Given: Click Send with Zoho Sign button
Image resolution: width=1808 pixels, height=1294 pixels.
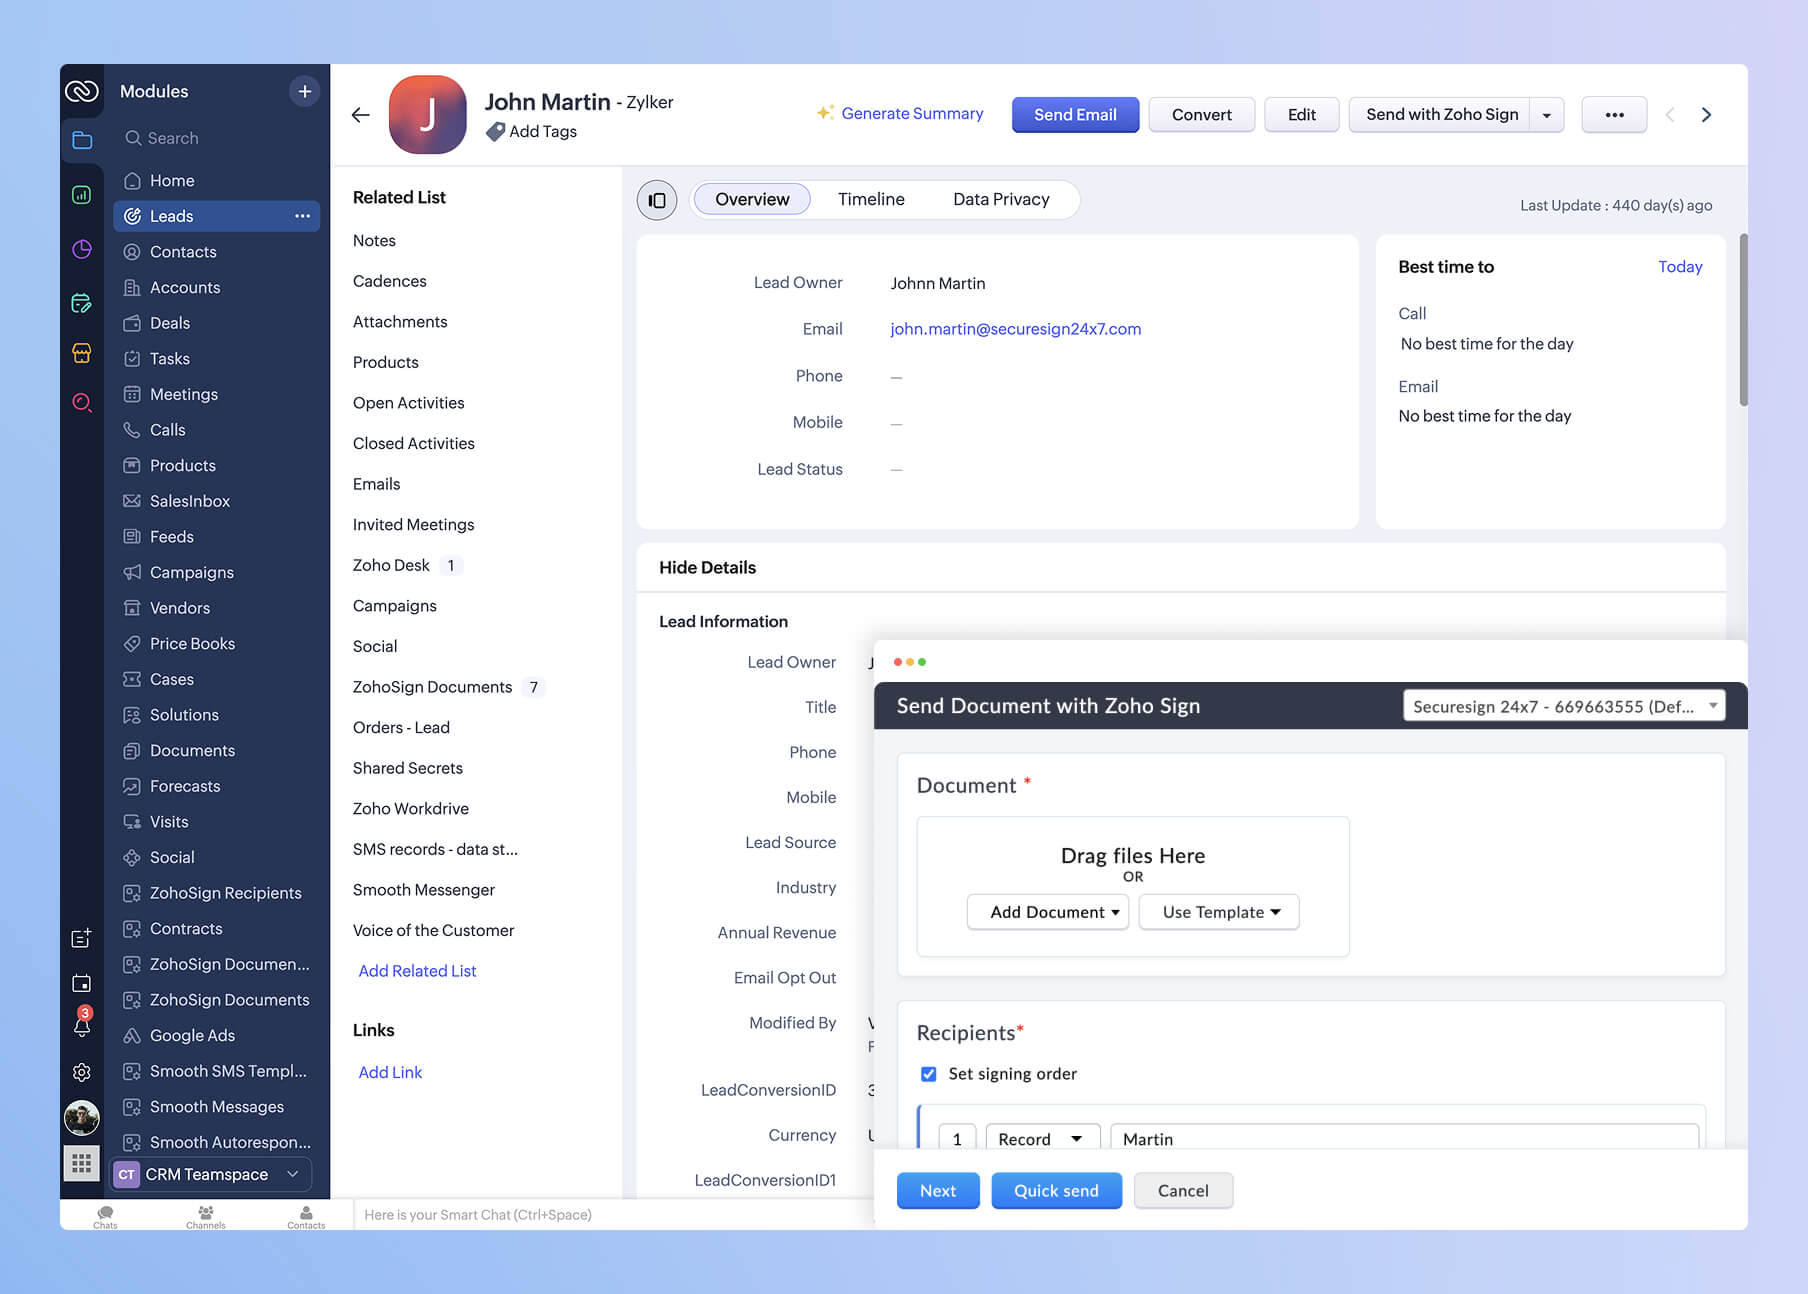Looking at the screenshot, I should coord(1441,115).
